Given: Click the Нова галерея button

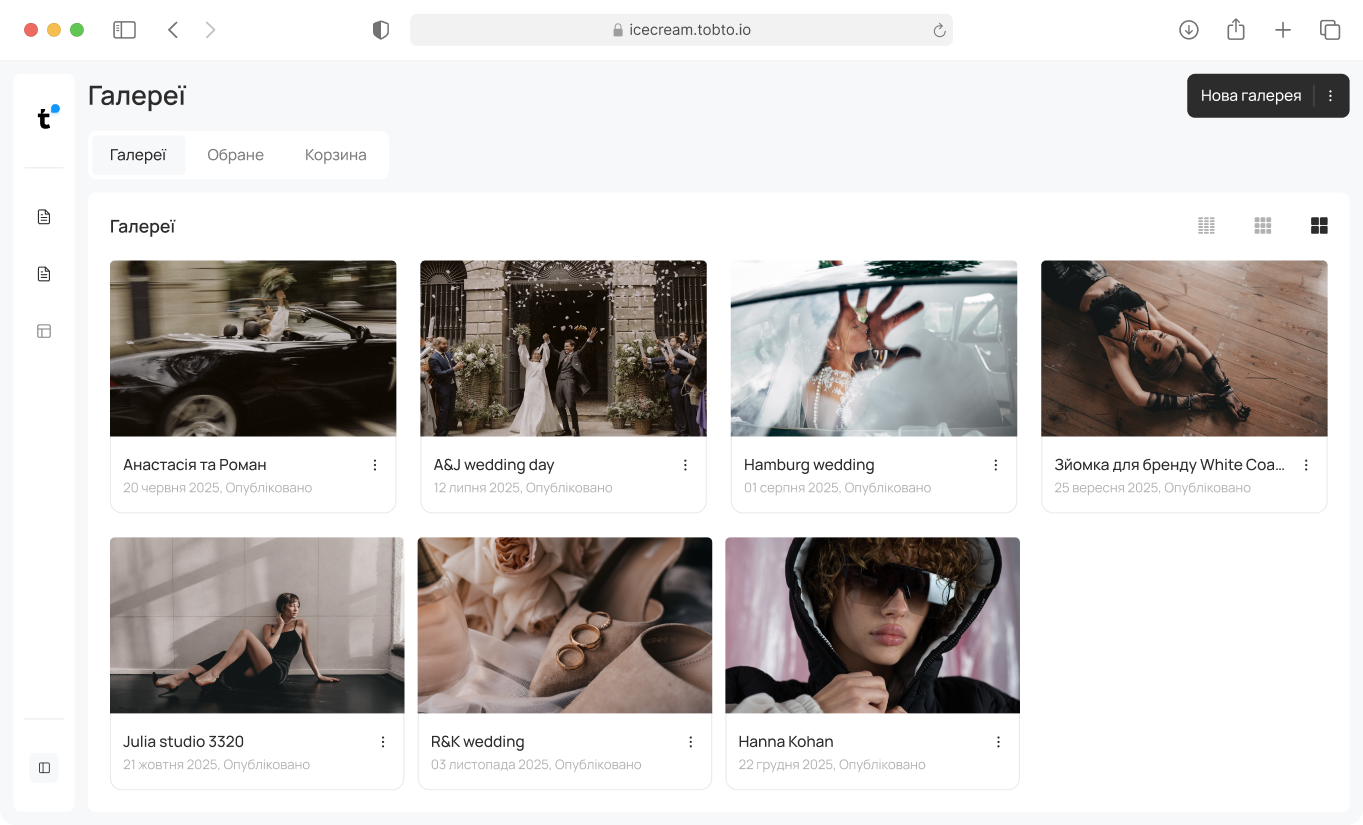Looking at the screenshot, I should click(1250, 96).
